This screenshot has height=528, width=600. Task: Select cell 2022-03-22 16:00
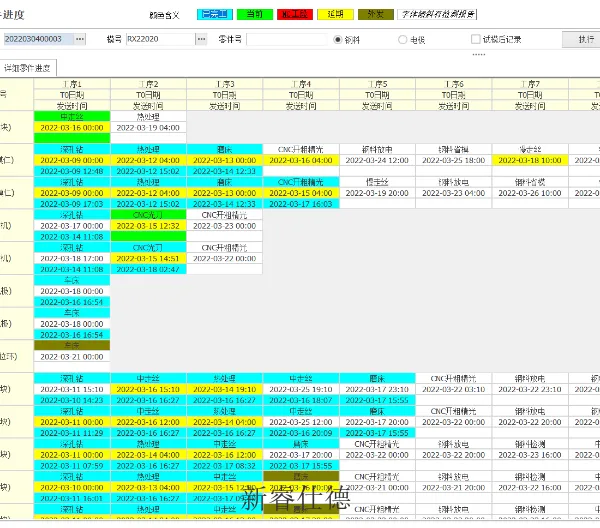[530, 487]
